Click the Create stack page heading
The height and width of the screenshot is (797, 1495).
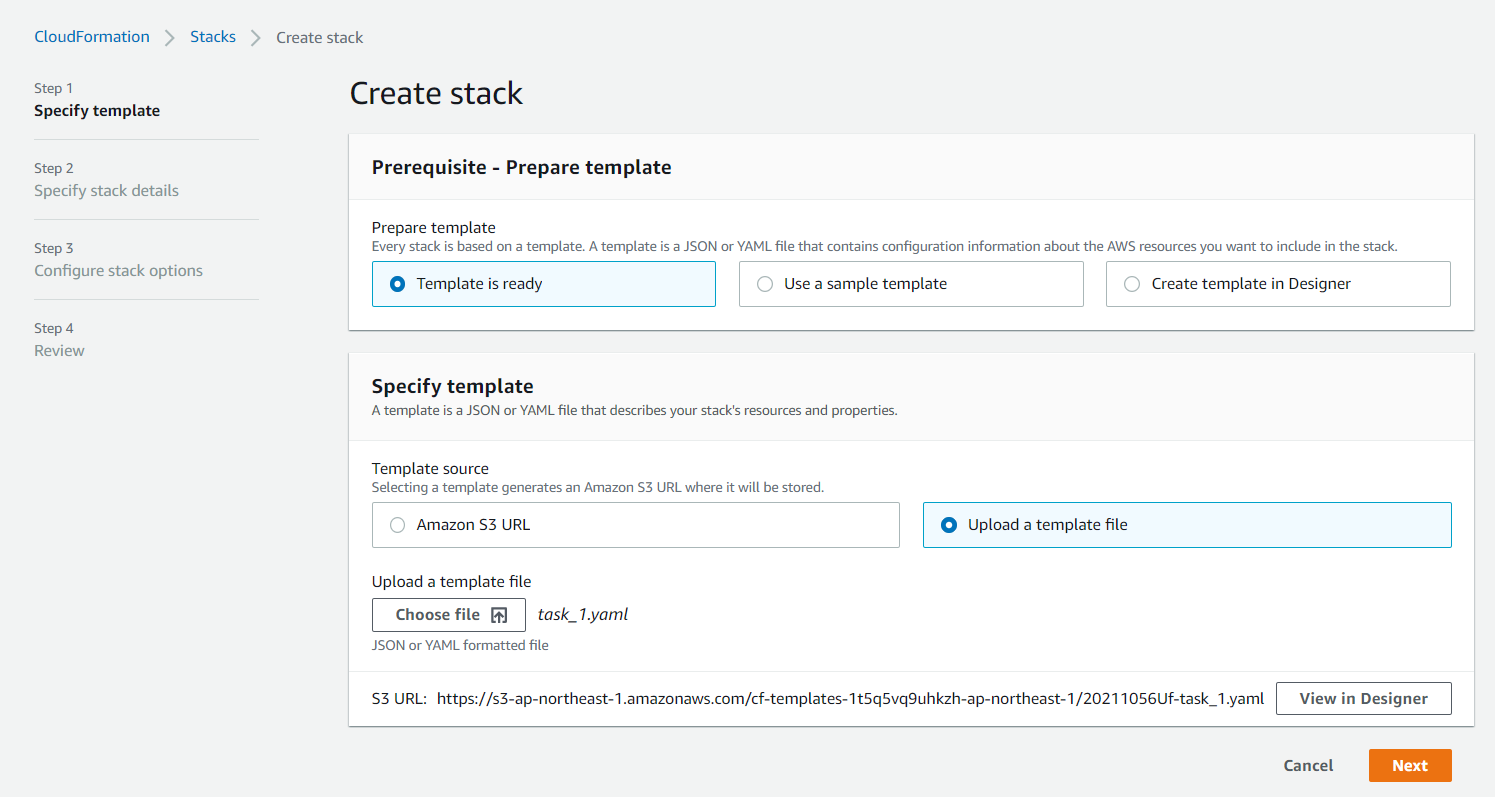pos(436,94)
